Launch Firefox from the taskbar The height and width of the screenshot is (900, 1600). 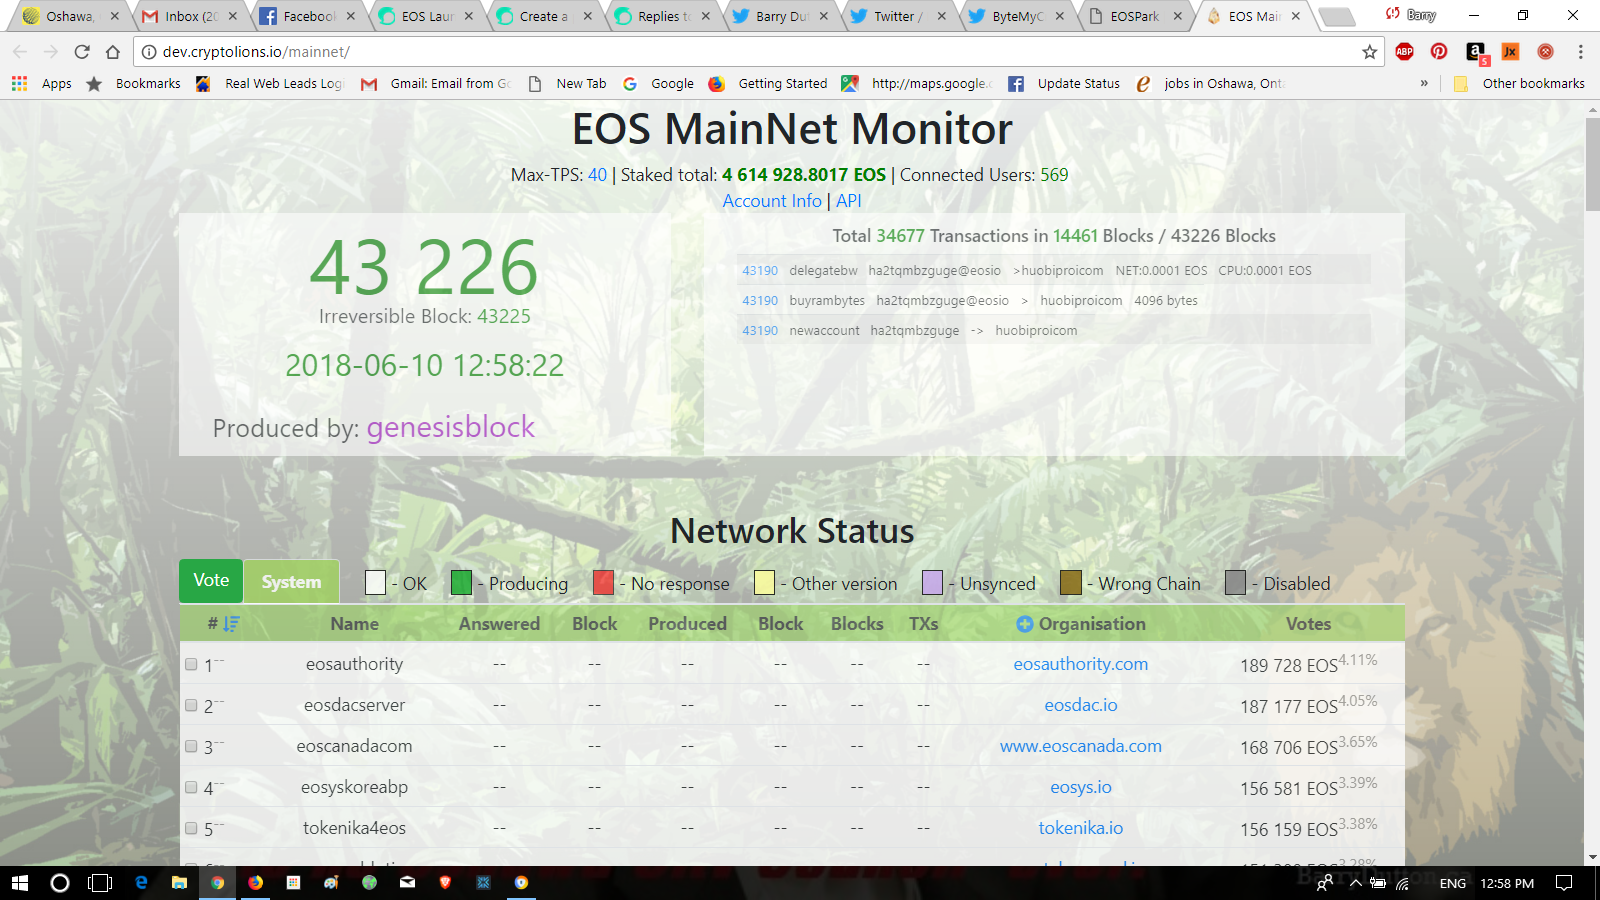[255, 883]
